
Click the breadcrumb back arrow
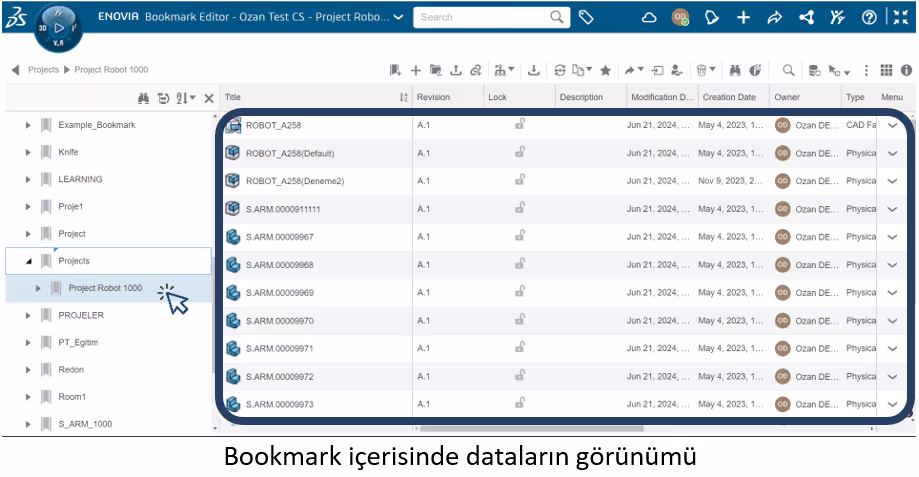15,70
